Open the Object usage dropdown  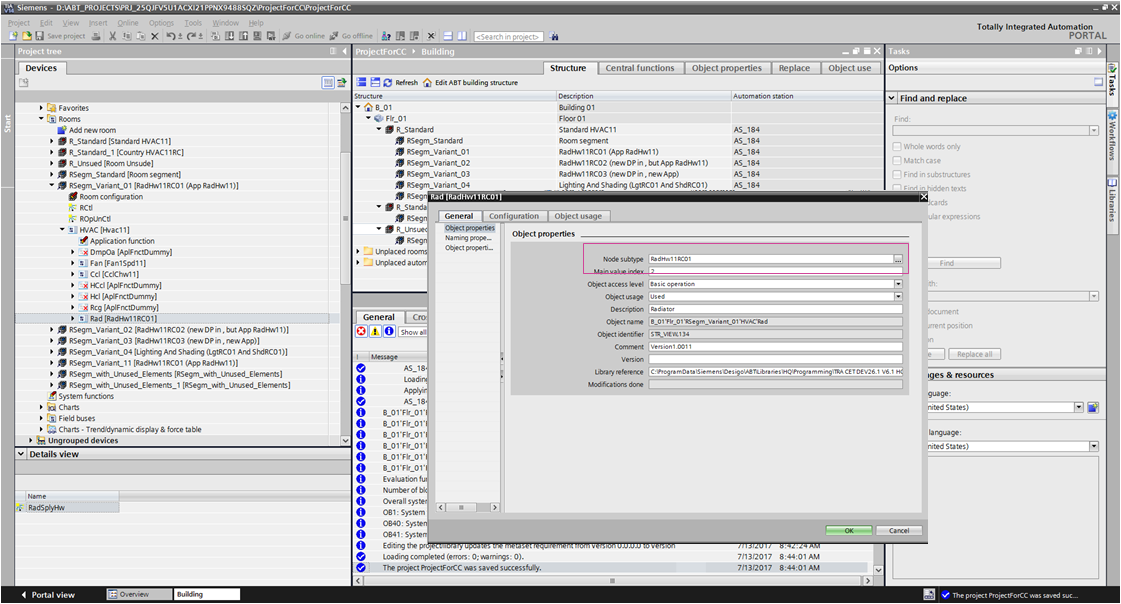point(899,295)
